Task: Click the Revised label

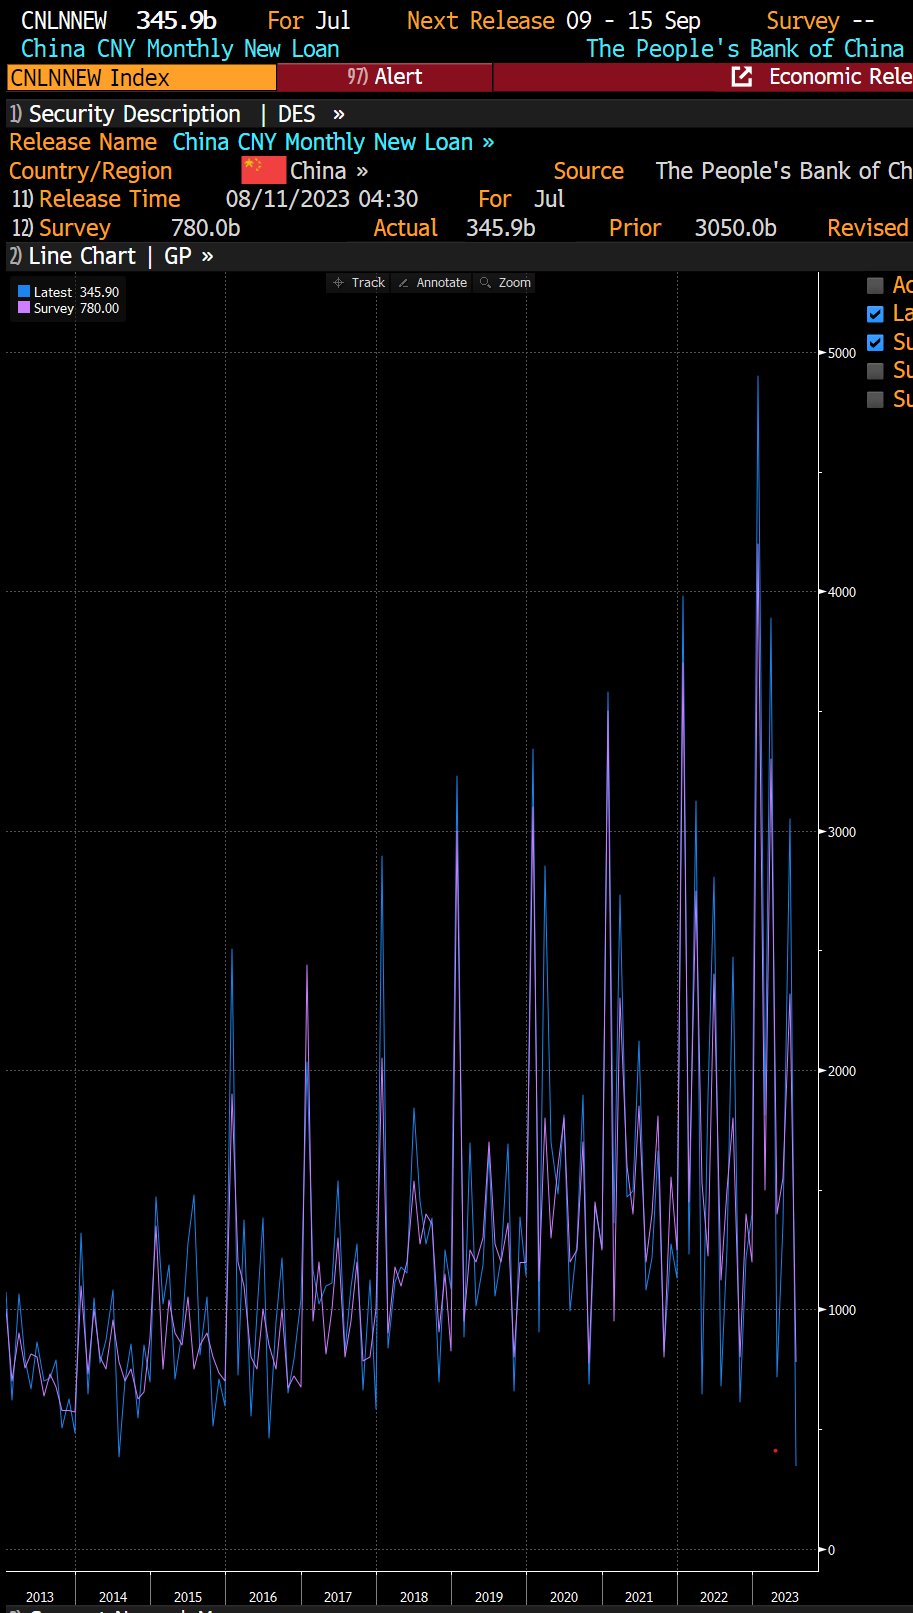Action: coord(868,228)
